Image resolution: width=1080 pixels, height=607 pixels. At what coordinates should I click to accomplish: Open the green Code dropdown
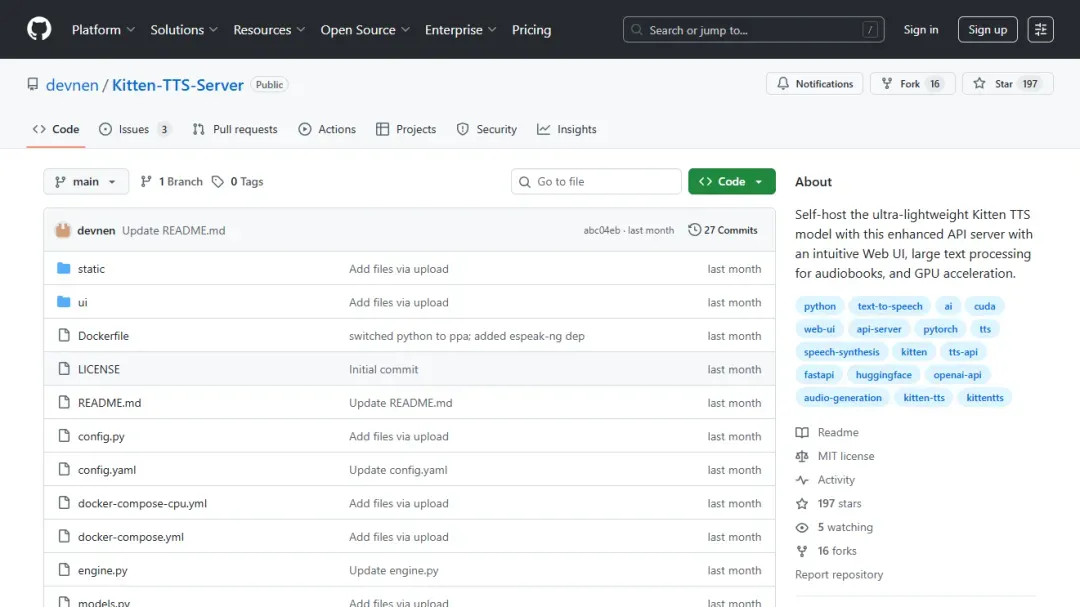(731, 182)
